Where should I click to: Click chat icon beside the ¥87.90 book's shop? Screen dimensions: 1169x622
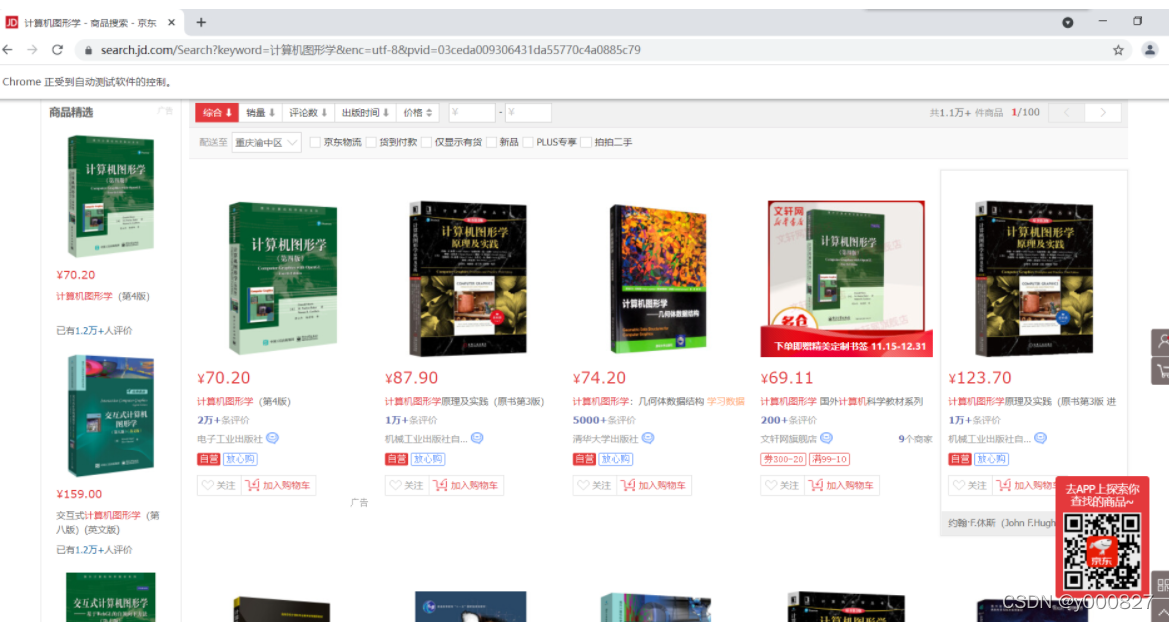[477, 439]
